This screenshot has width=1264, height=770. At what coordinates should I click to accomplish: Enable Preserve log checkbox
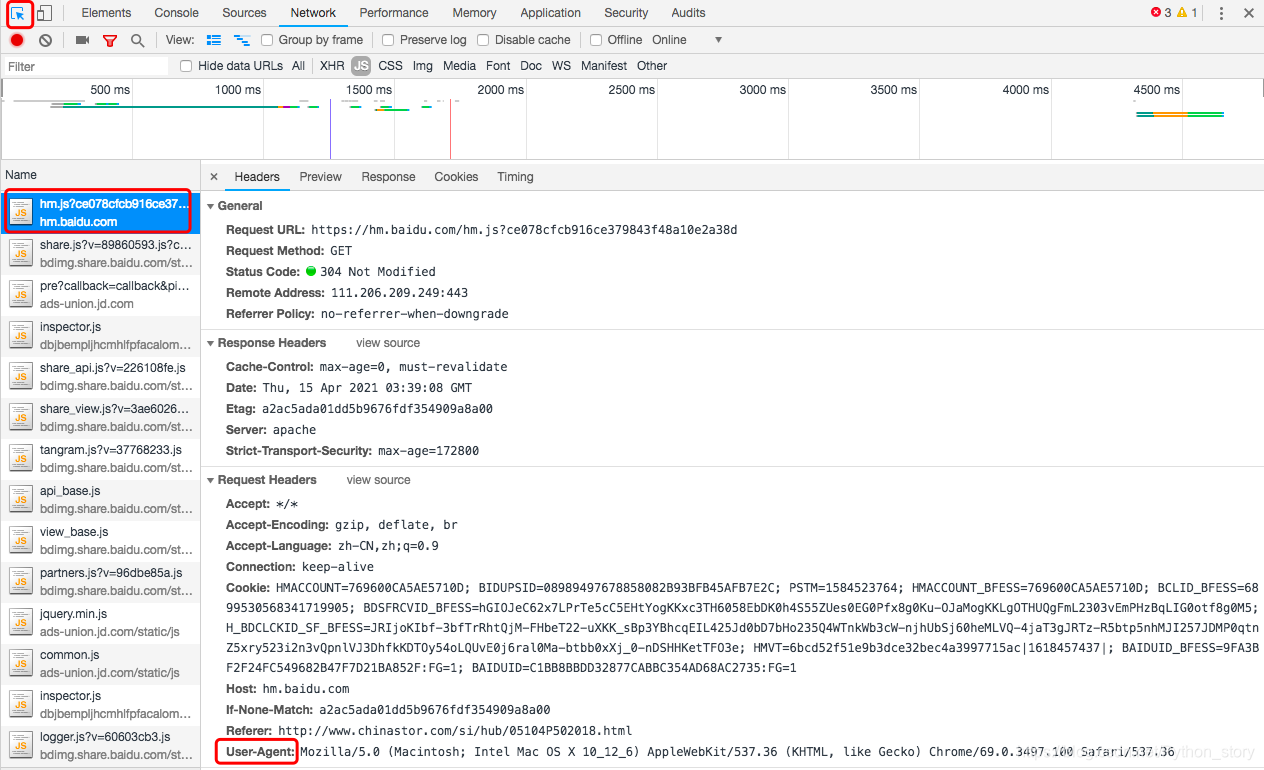click(x=388, y=40)
